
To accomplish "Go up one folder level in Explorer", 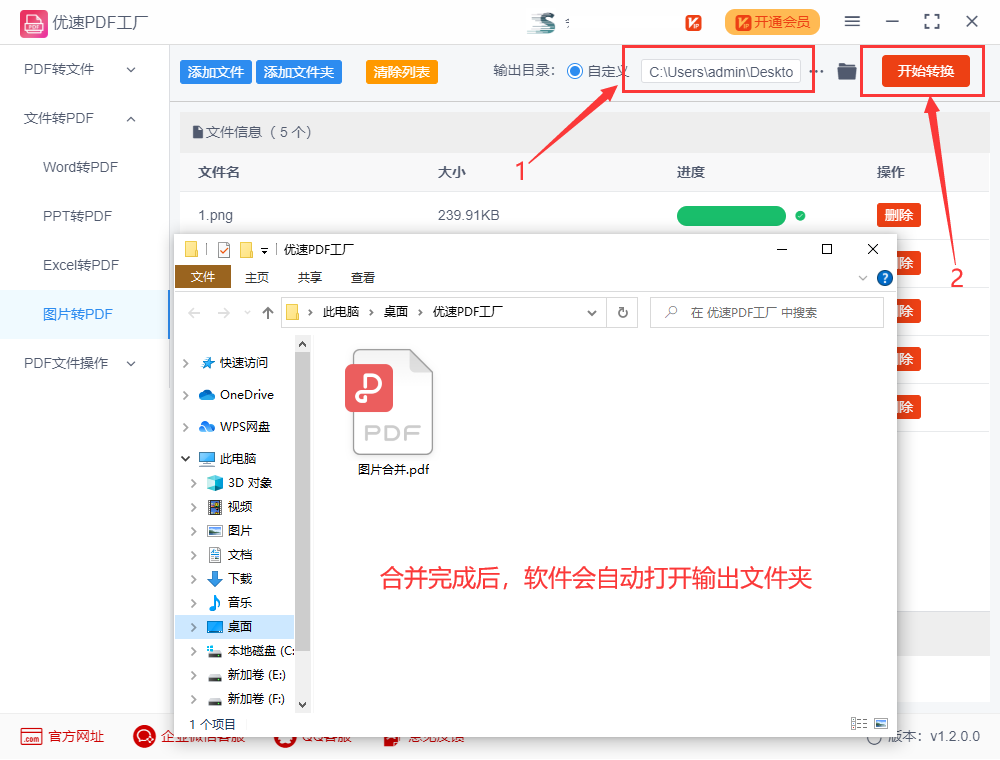I will pyautogui.click(x=268, y=312).
